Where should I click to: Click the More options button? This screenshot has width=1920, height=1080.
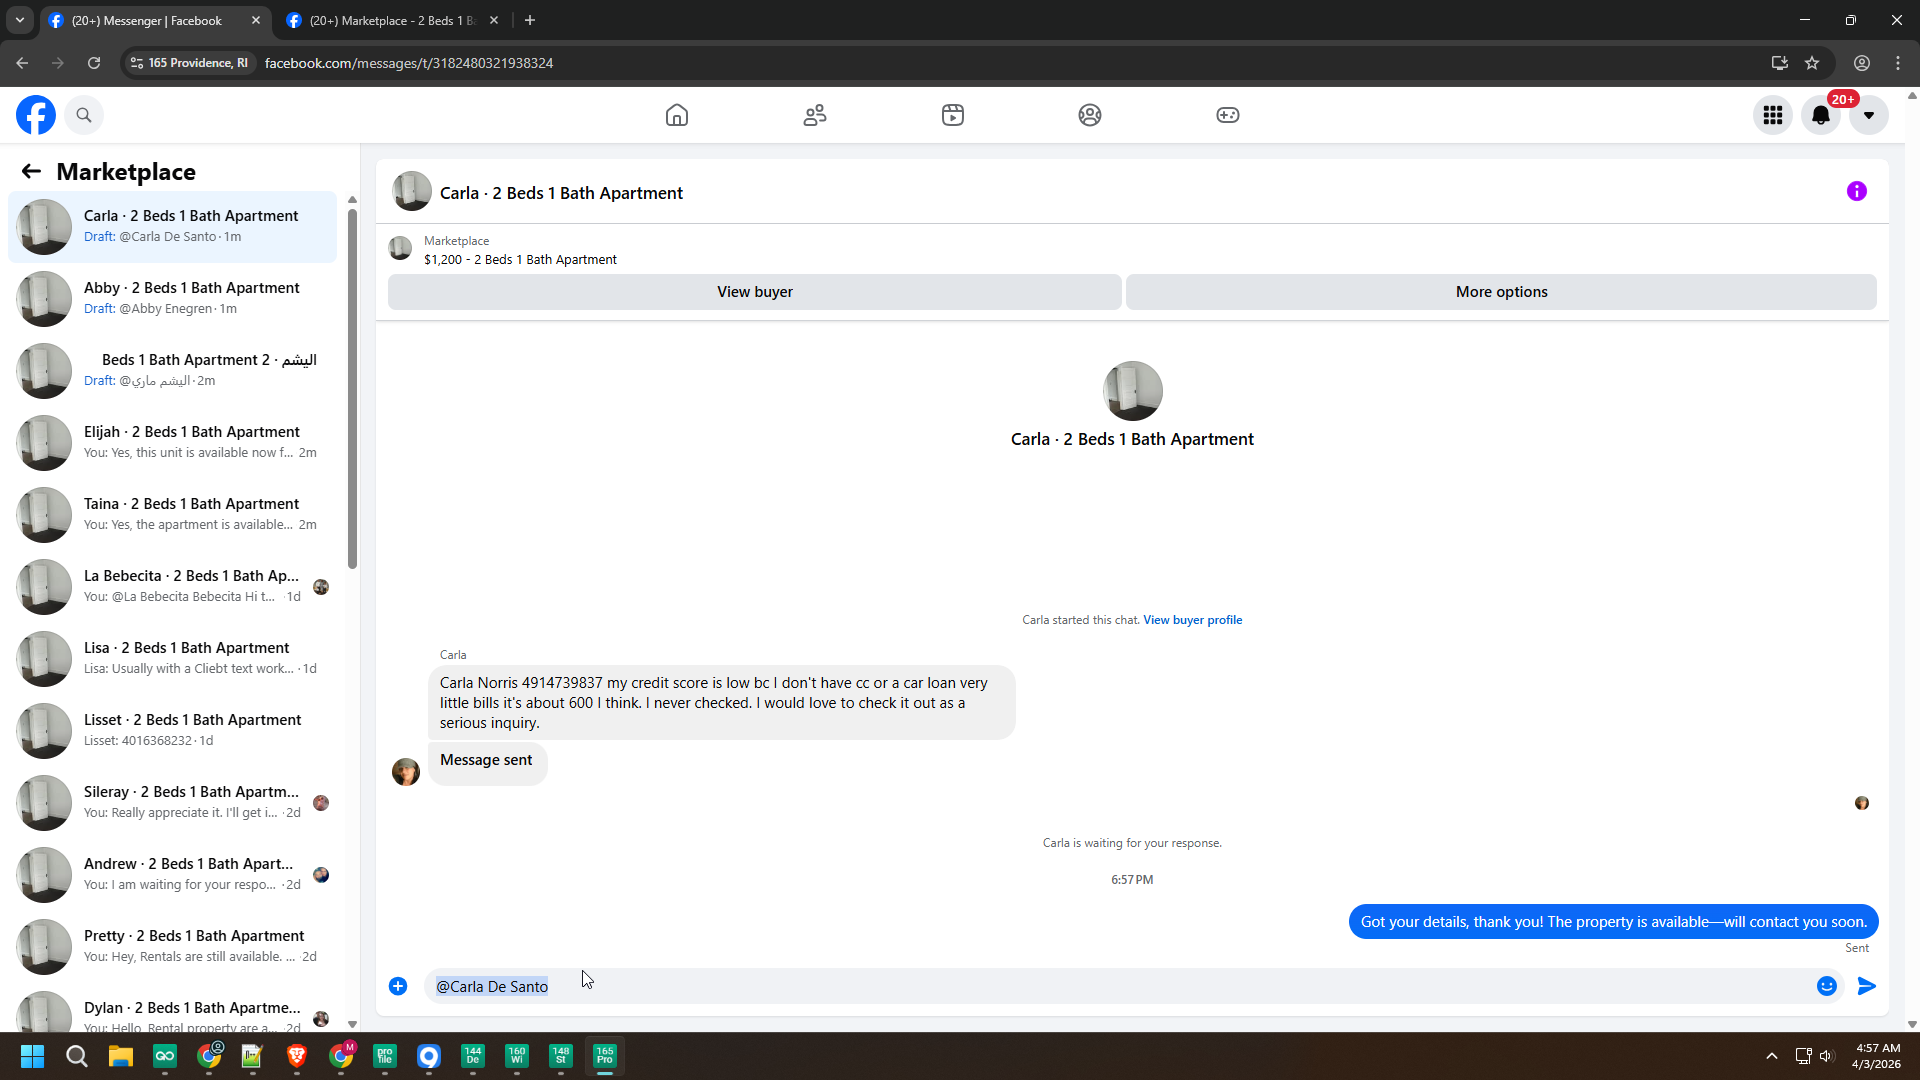tap(1502, 292)
